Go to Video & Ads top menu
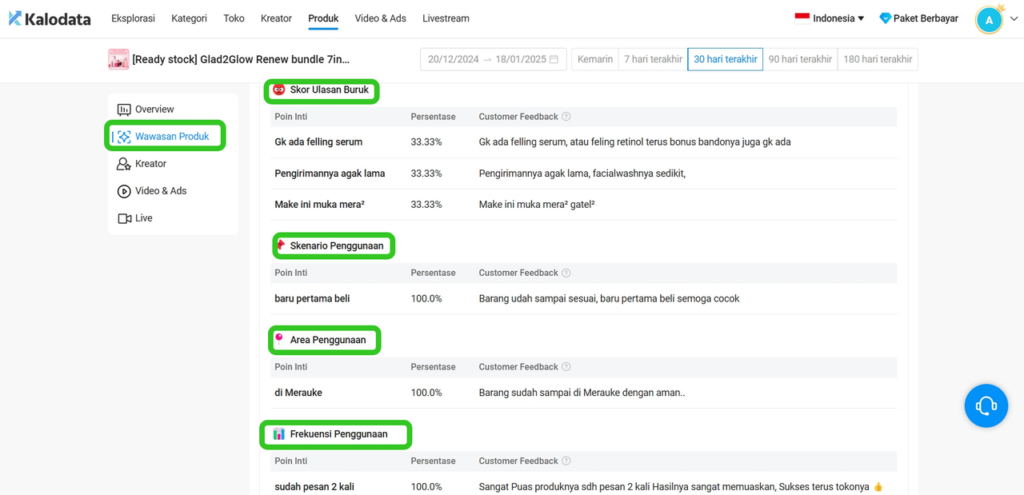1024x495 pixels. (x=381, y=18)
